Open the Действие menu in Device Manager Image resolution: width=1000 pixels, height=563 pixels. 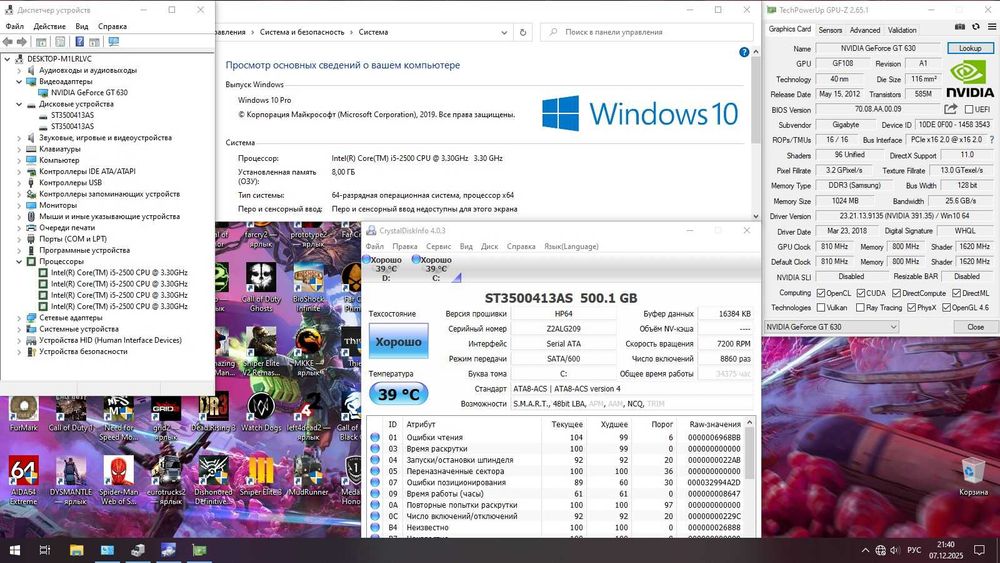click(x=49, y=26)
